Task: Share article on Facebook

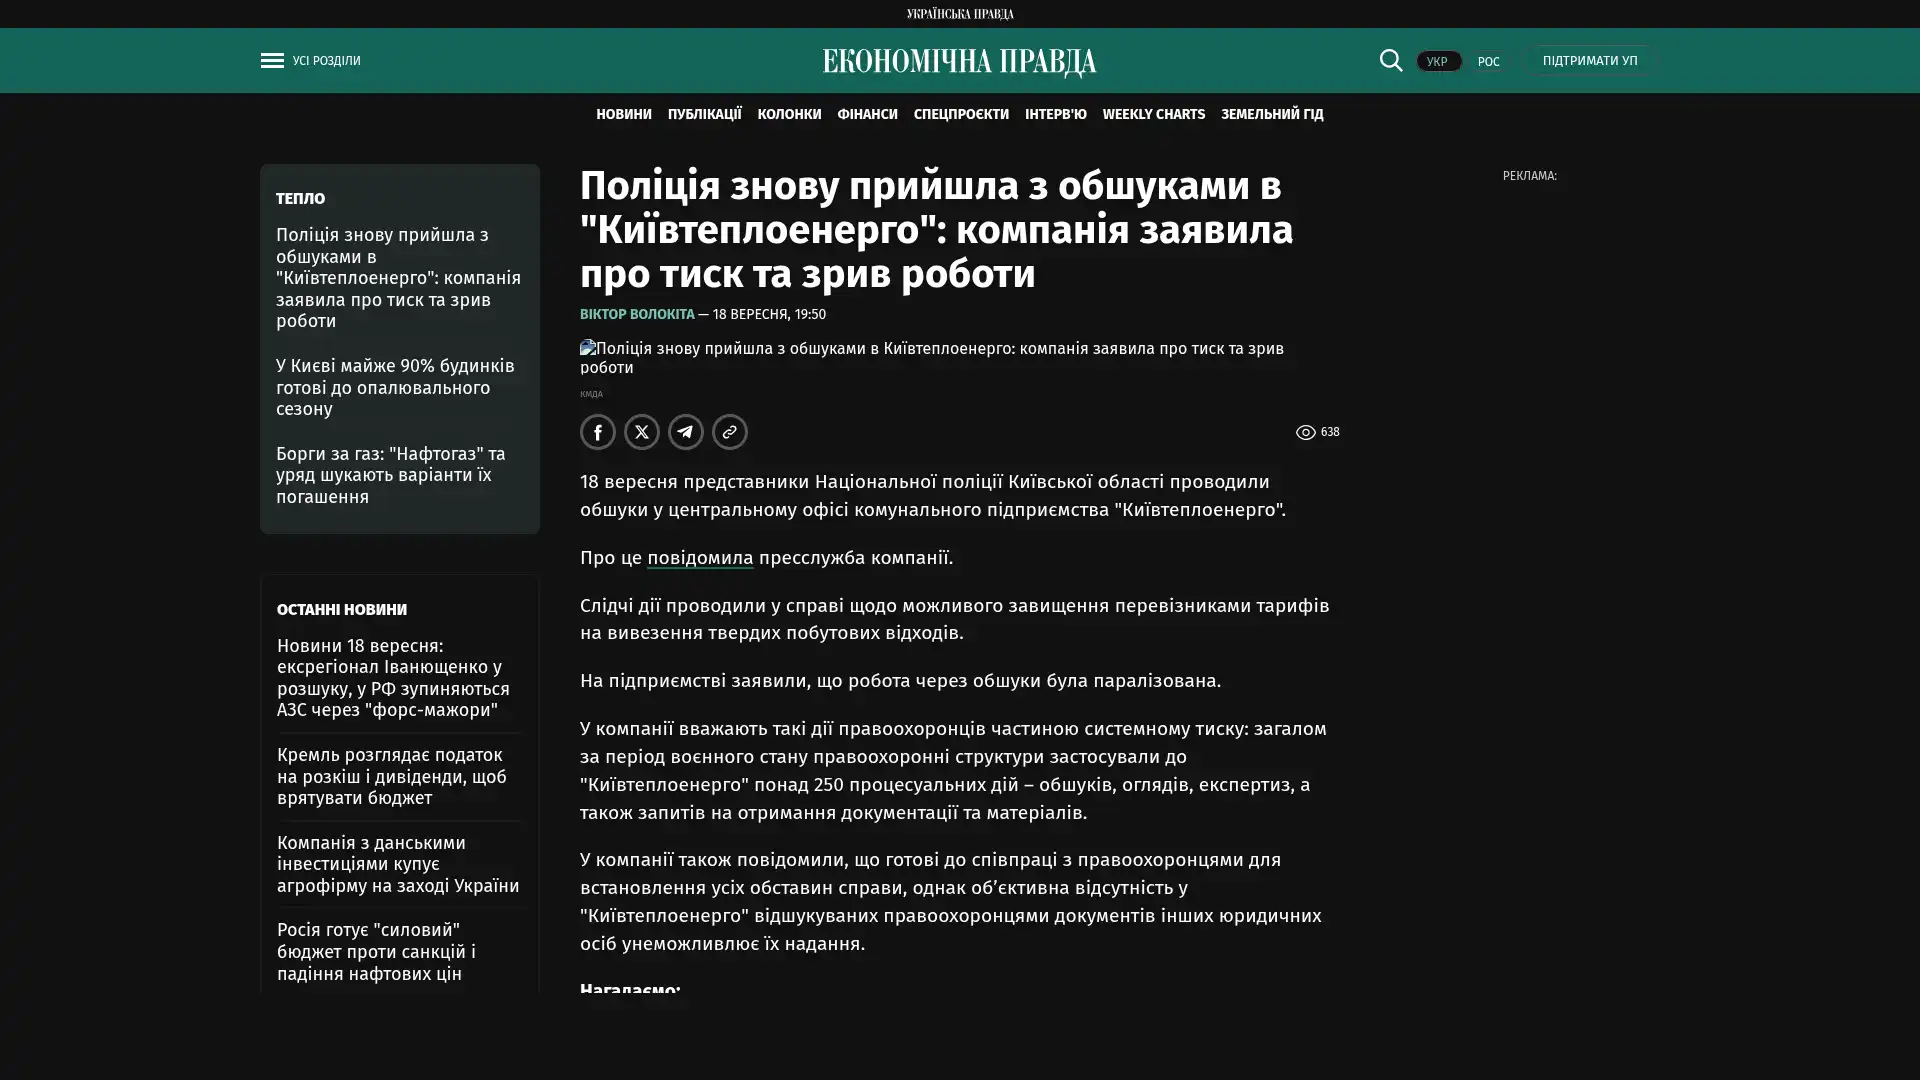Action: (598, 432)
